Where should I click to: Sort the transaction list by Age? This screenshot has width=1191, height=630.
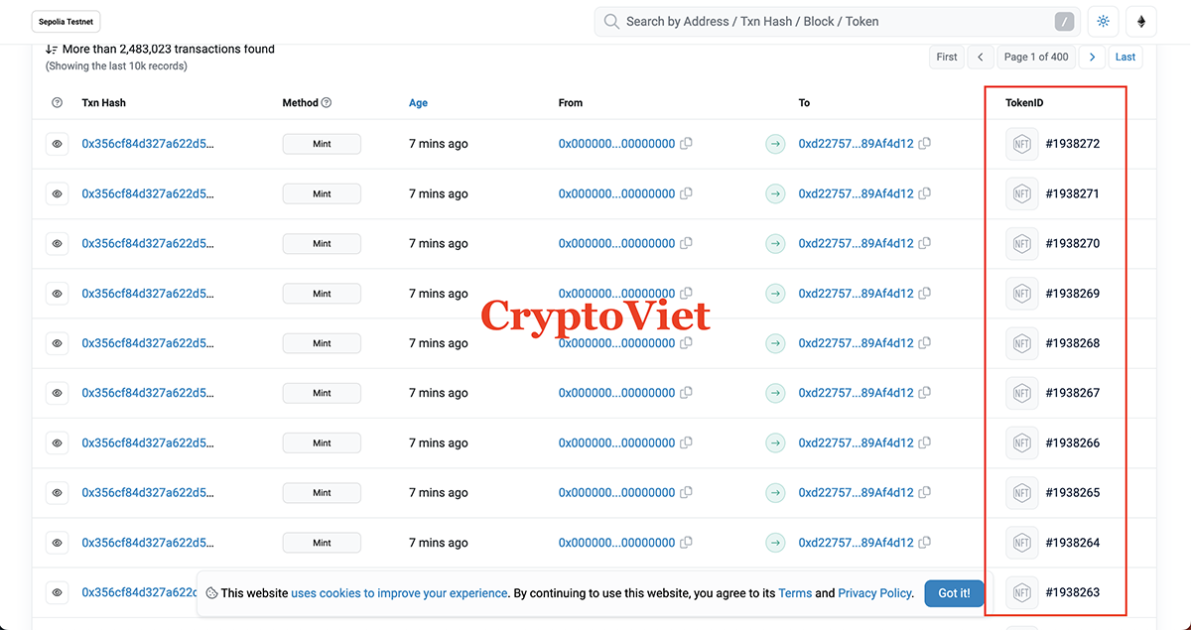[417, 102]
